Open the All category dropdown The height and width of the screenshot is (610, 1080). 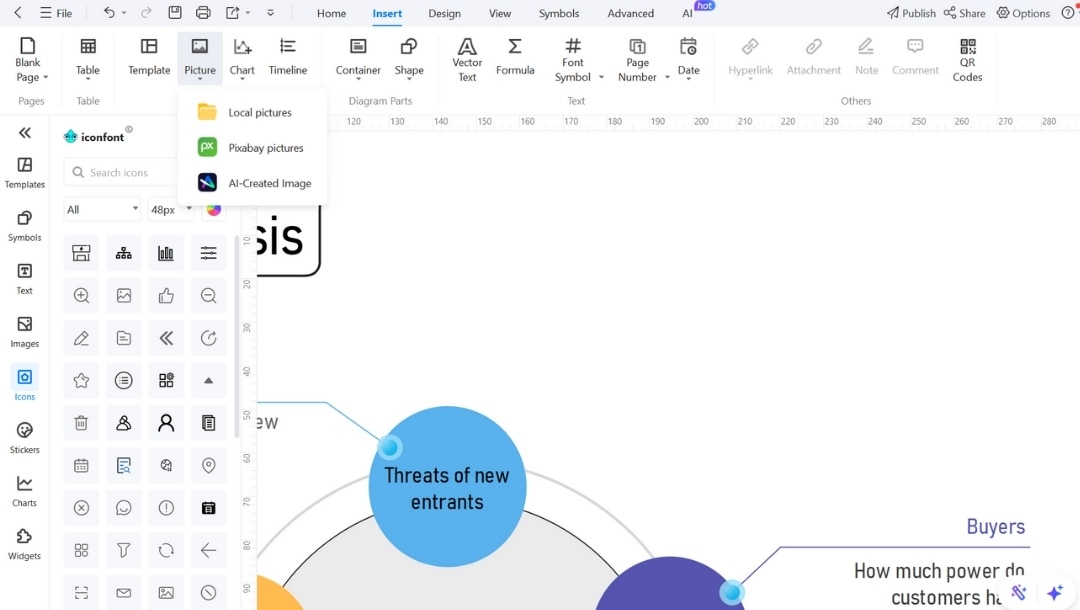tap(102, 209)
